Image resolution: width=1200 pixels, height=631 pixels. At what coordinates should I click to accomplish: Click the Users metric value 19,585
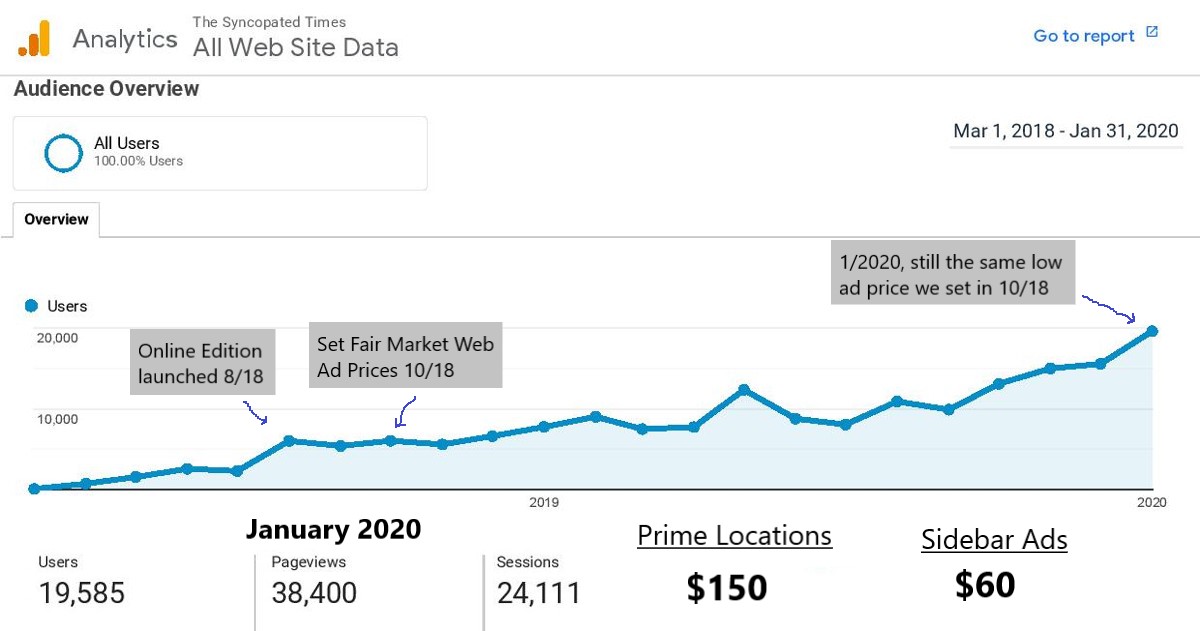point(82,593)
